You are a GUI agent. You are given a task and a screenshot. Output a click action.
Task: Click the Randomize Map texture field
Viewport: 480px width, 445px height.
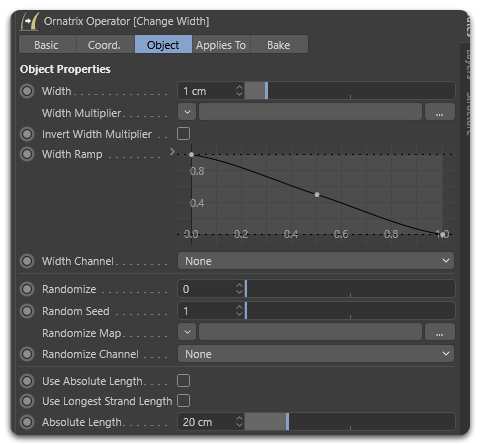[x=310, y=332]
